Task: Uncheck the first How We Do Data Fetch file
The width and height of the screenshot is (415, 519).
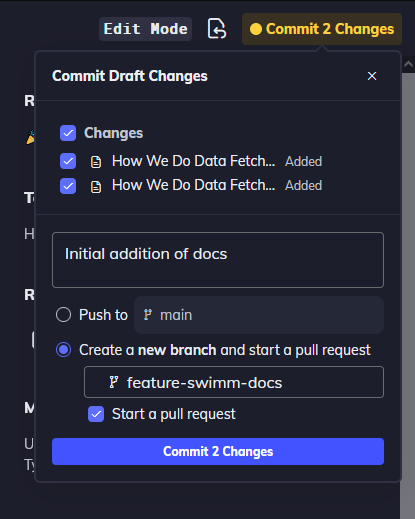Action: 68,161
